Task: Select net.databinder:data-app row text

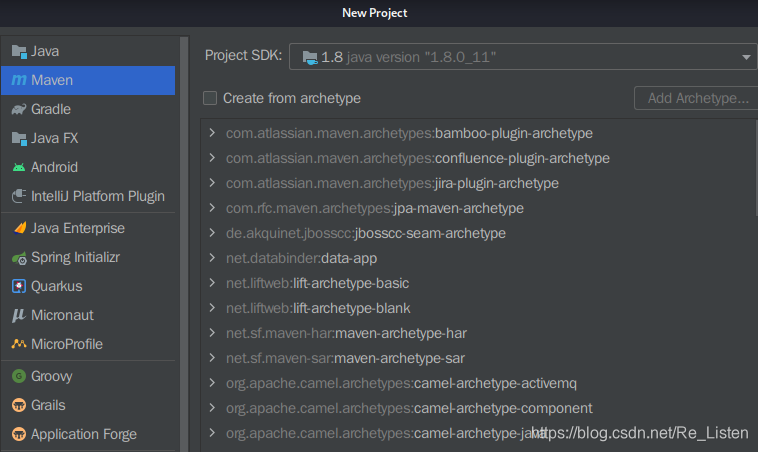Action: tap(301, 258)
